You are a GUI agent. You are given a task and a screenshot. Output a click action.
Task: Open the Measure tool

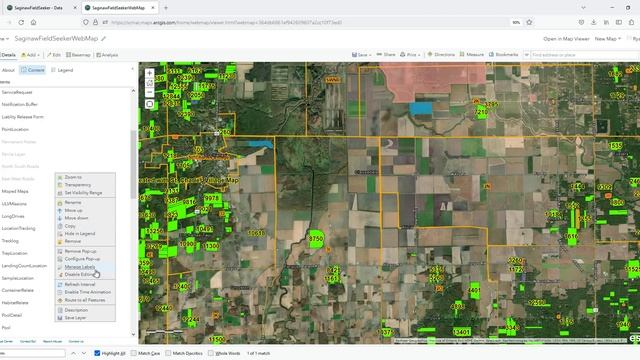(471, 55)
